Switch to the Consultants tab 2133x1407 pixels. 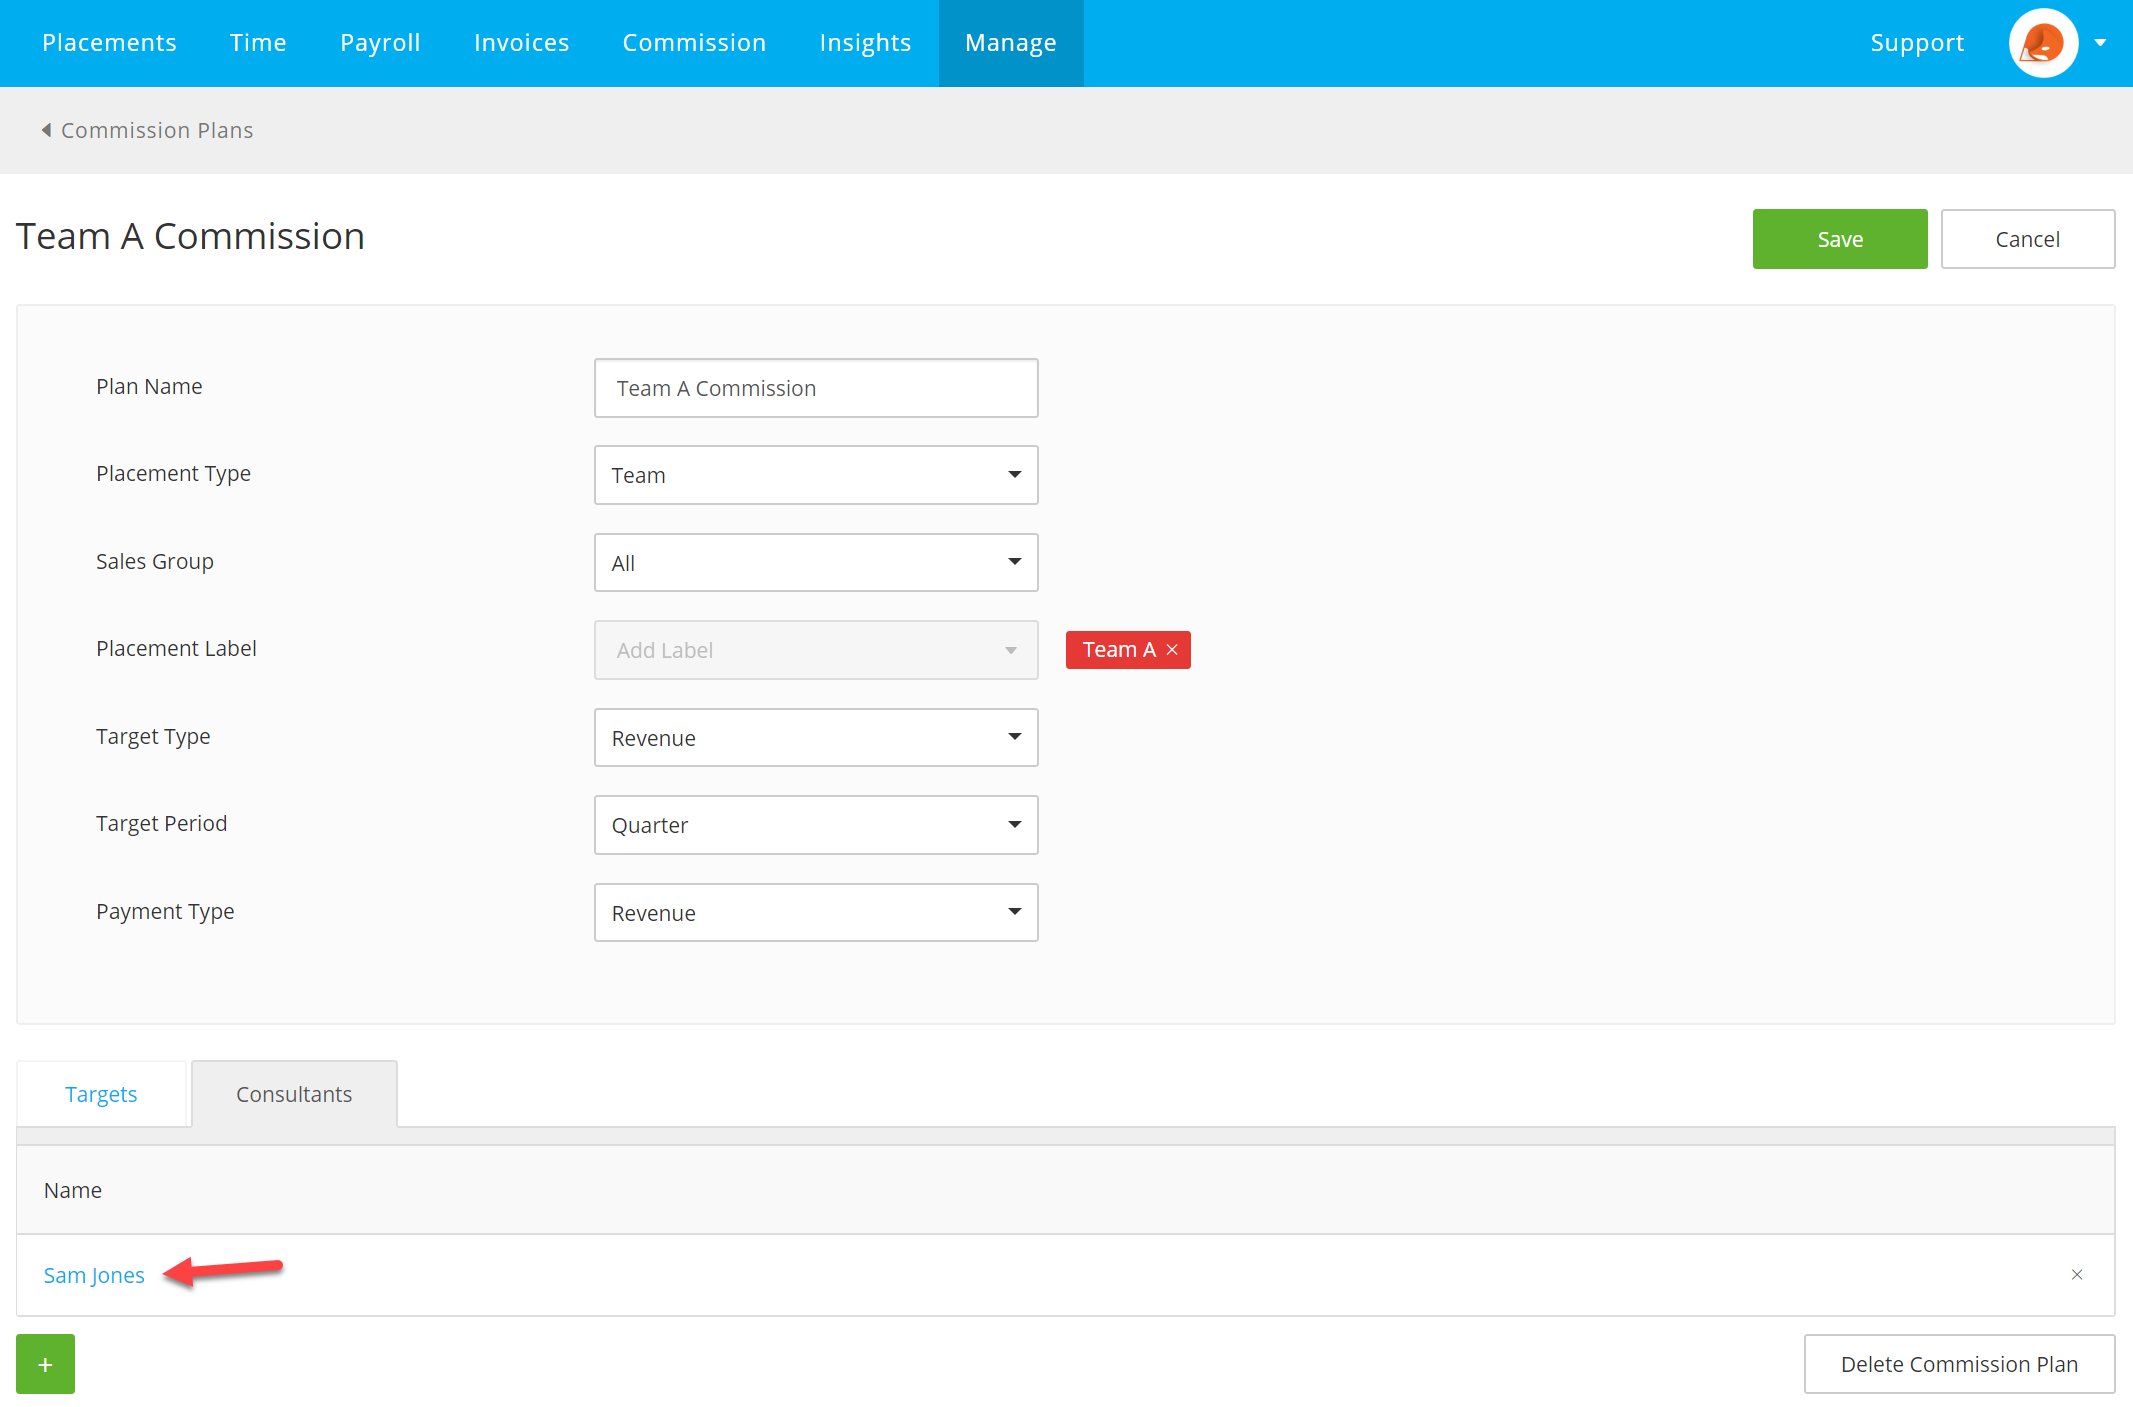click(294, 1094)
